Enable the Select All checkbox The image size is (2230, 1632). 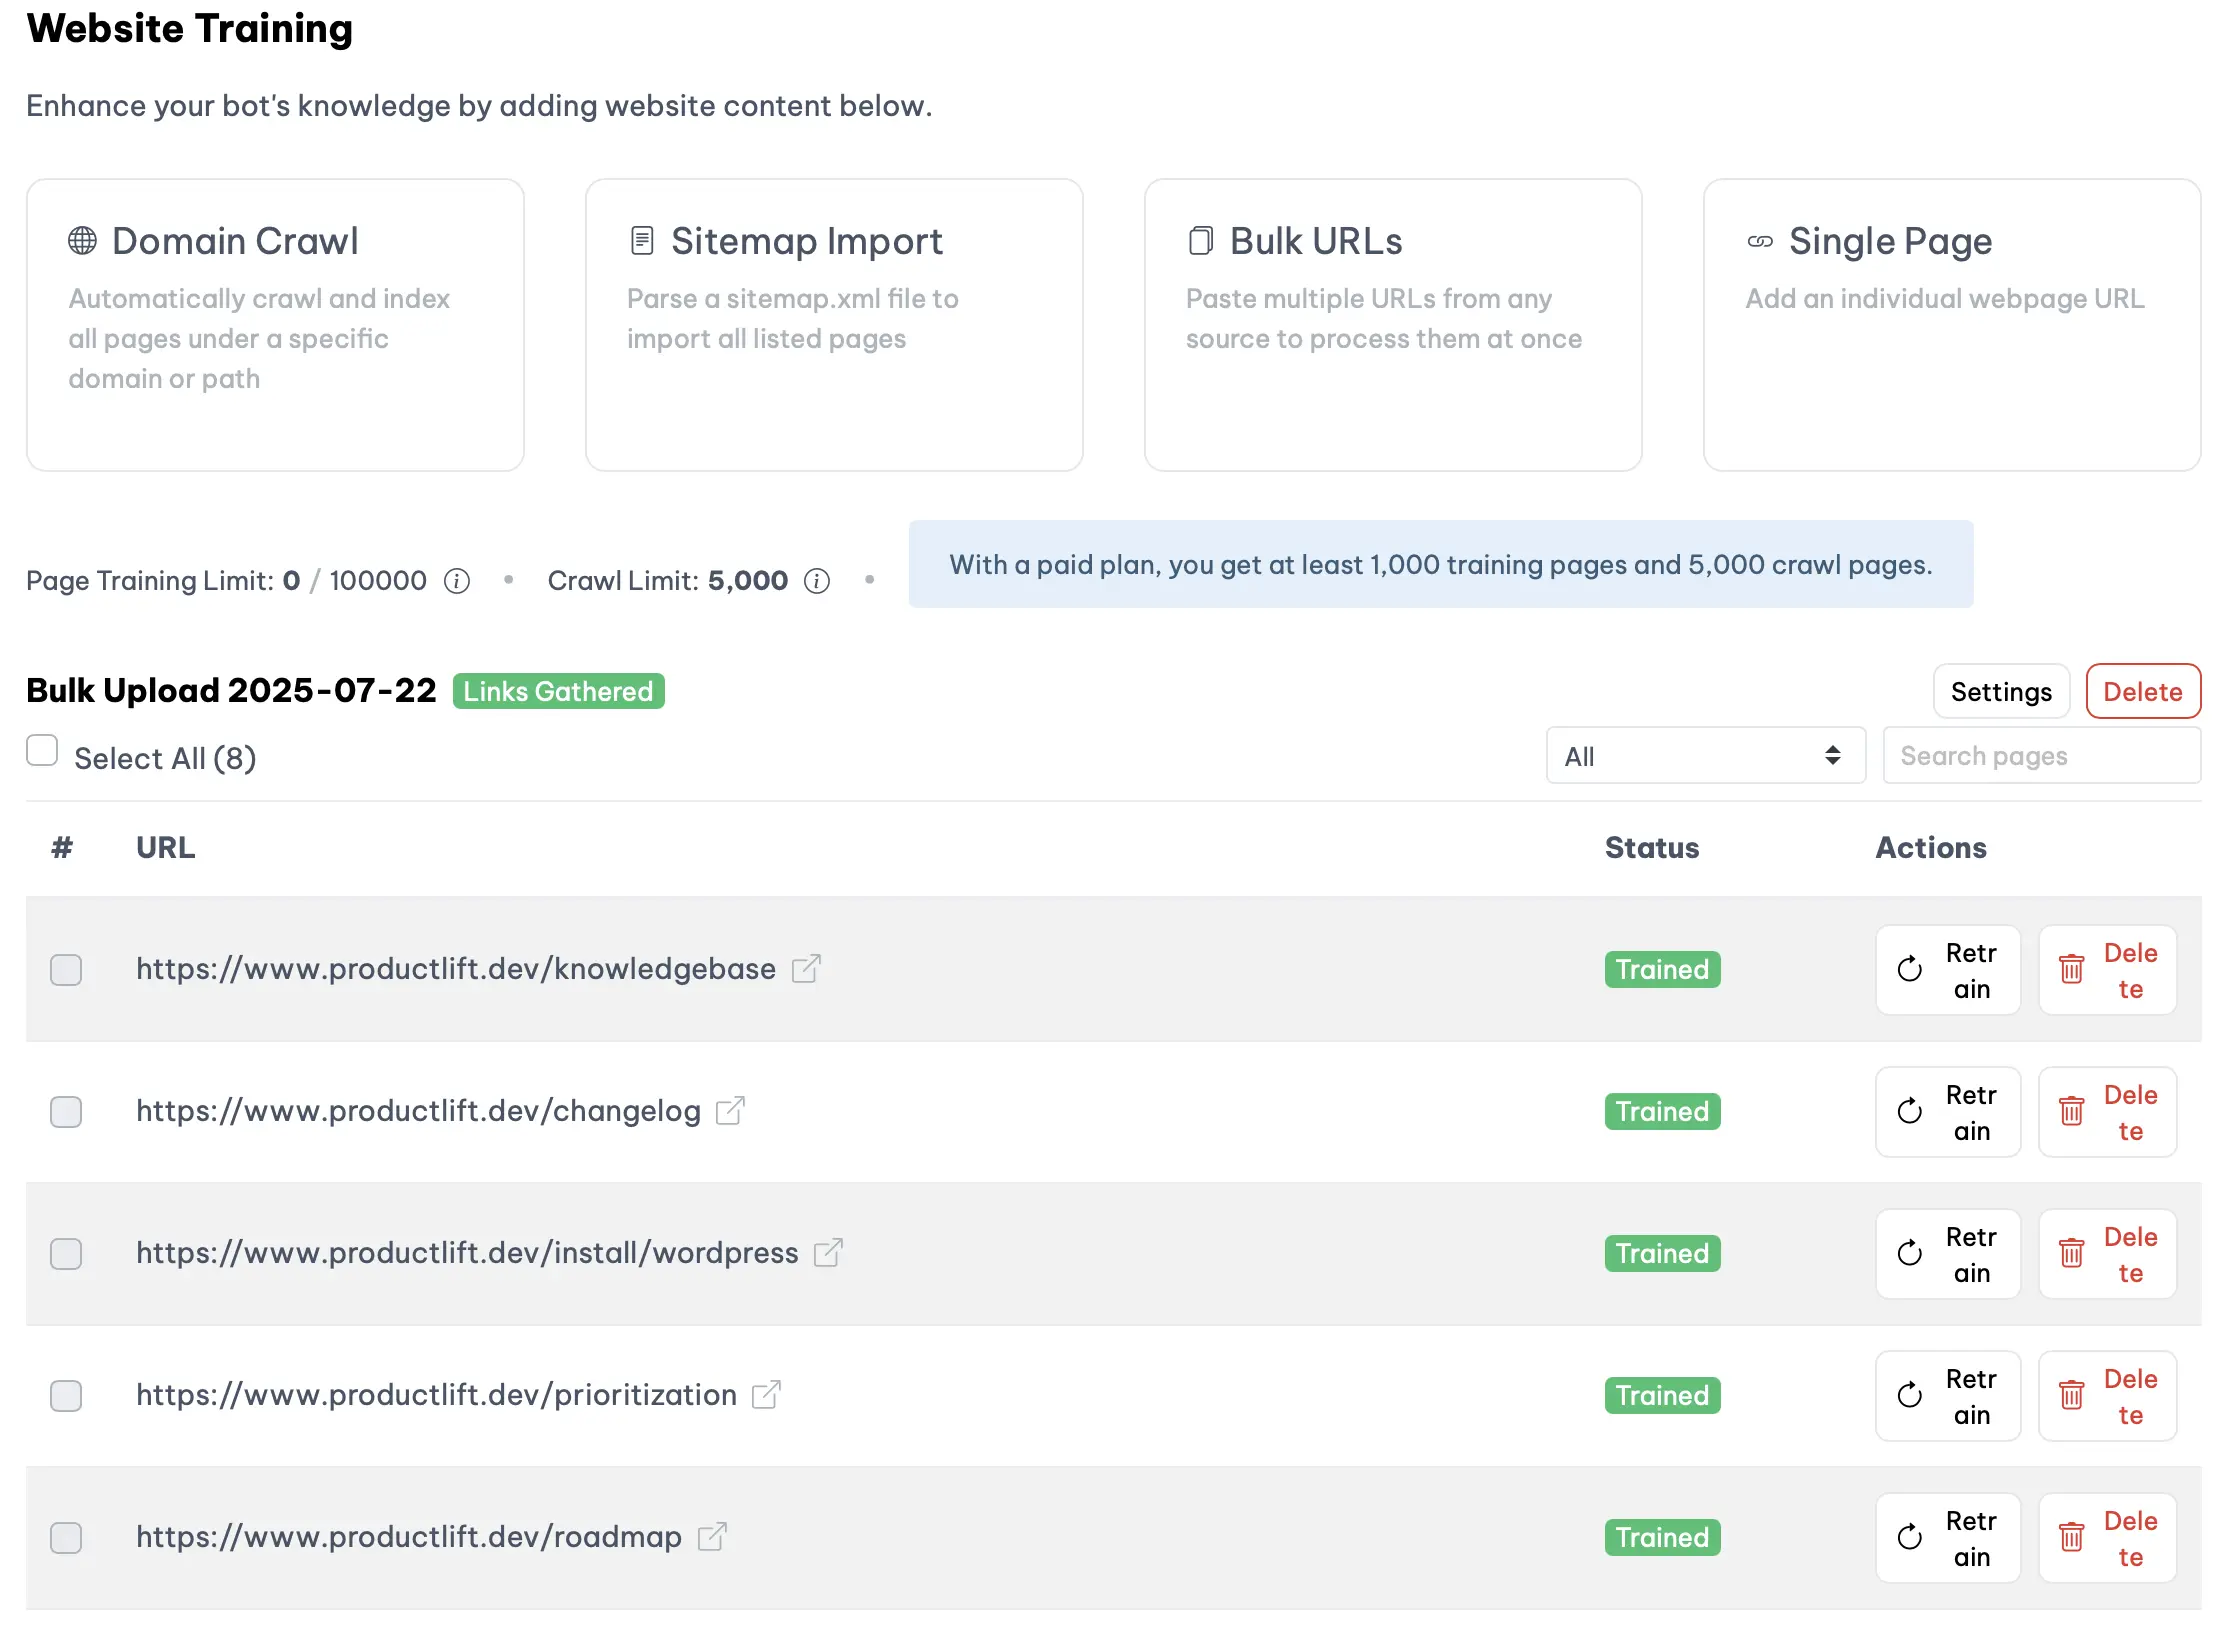pyautogui.click(x=42, y=748)
